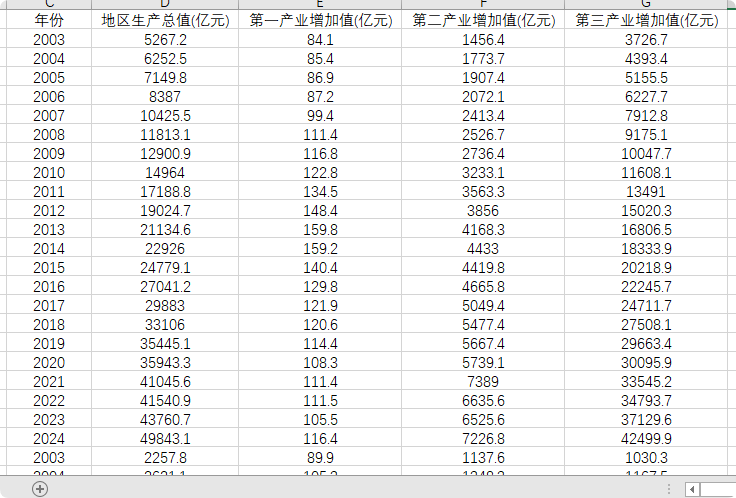Screen dimensions: 736x498
Task: Select the cell containing 108.3
Action: pyautogui.click(x=320, y=363)
